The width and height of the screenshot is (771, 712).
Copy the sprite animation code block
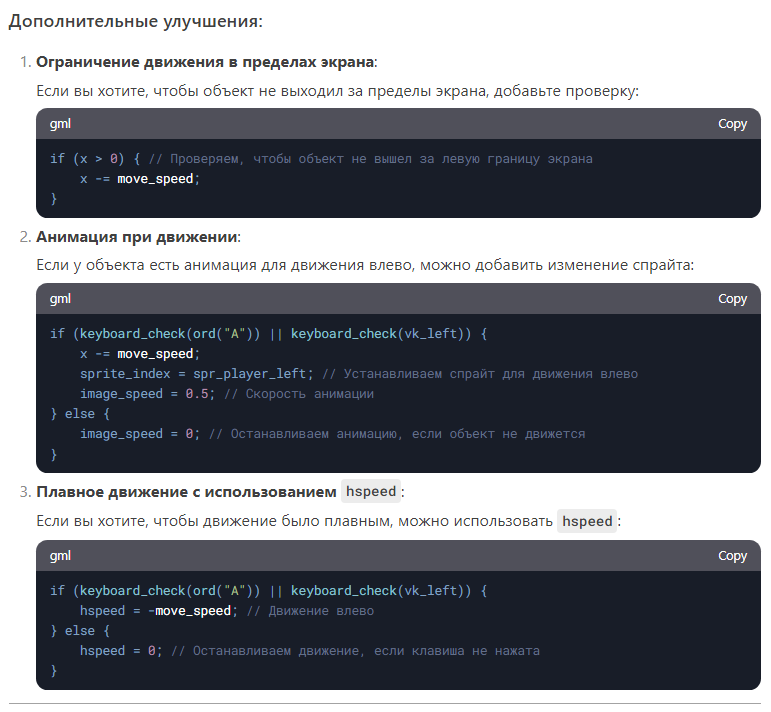[732, 299]
